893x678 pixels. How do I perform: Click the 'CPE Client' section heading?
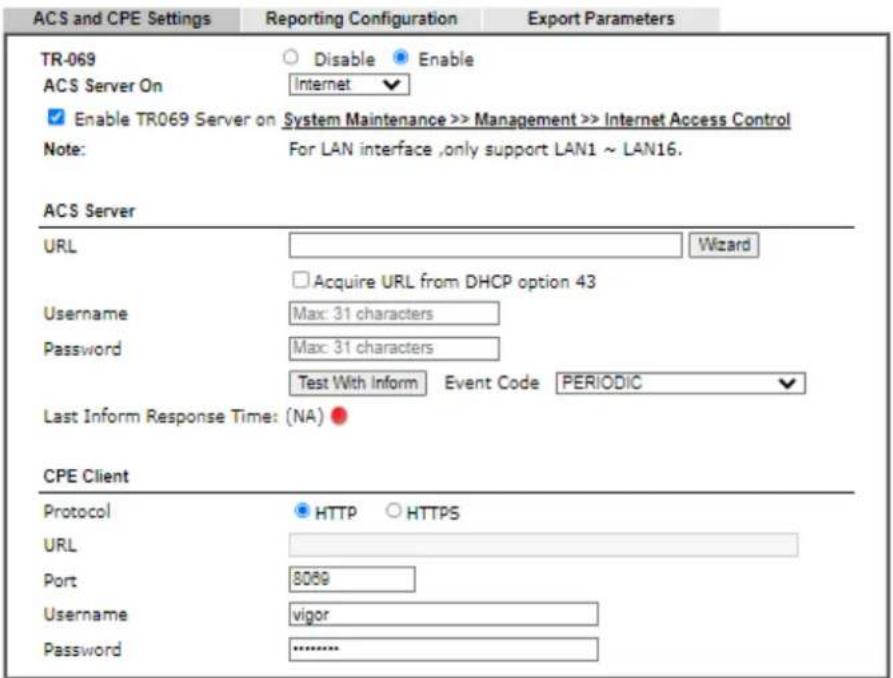tap(86, 476)
